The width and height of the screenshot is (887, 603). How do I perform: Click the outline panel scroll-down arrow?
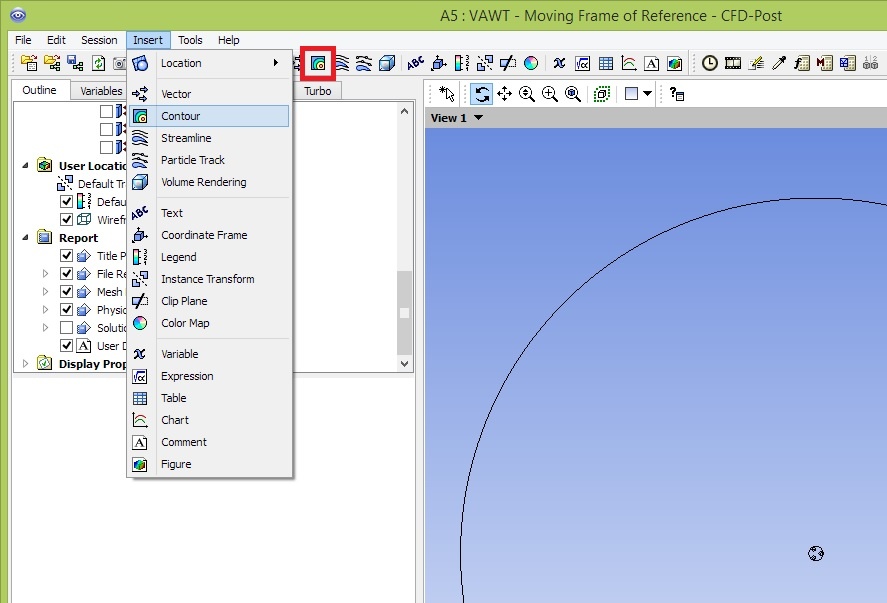point(404,364)
